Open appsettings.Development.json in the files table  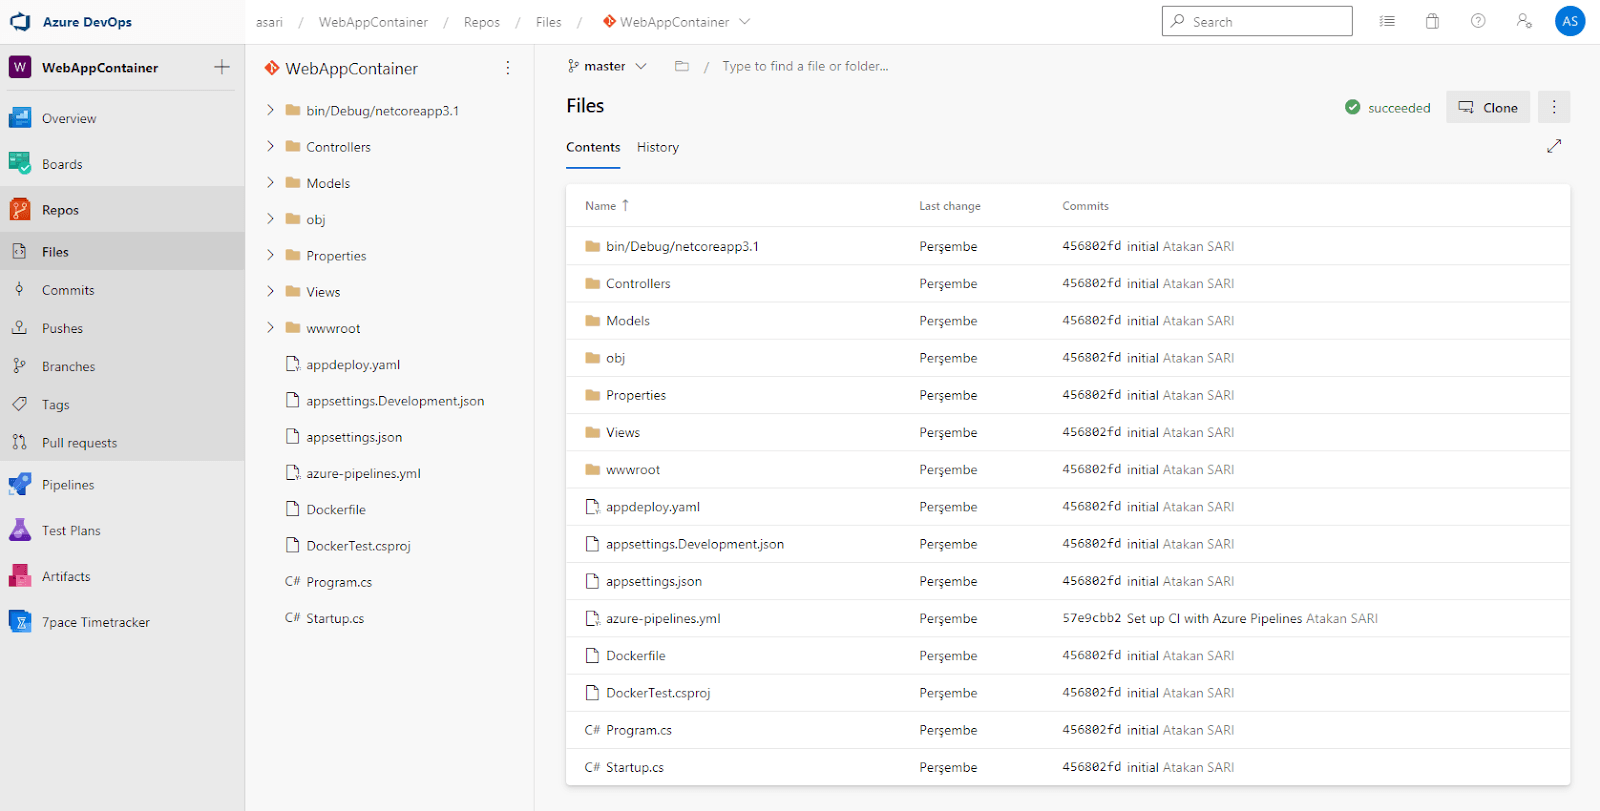tap(695, 544)
